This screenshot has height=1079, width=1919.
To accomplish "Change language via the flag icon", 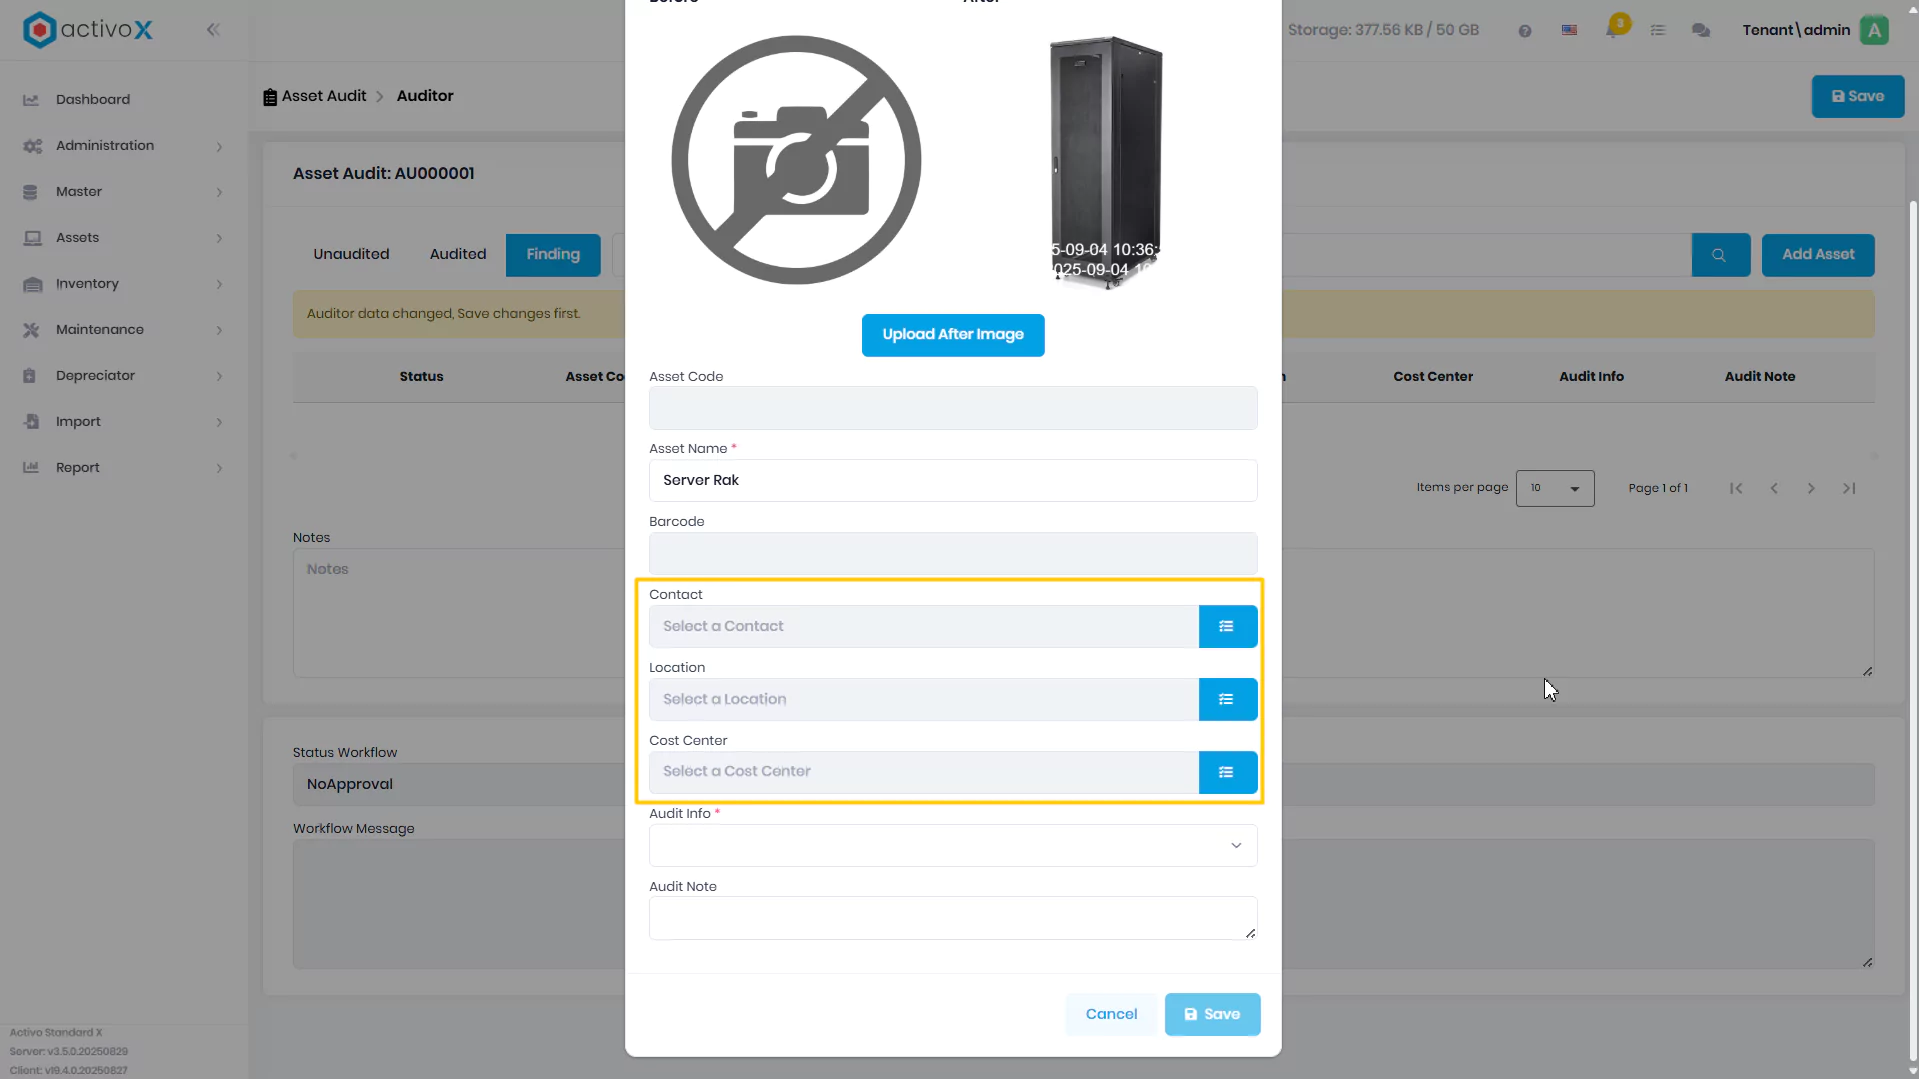I will [x=1569, y=30].
